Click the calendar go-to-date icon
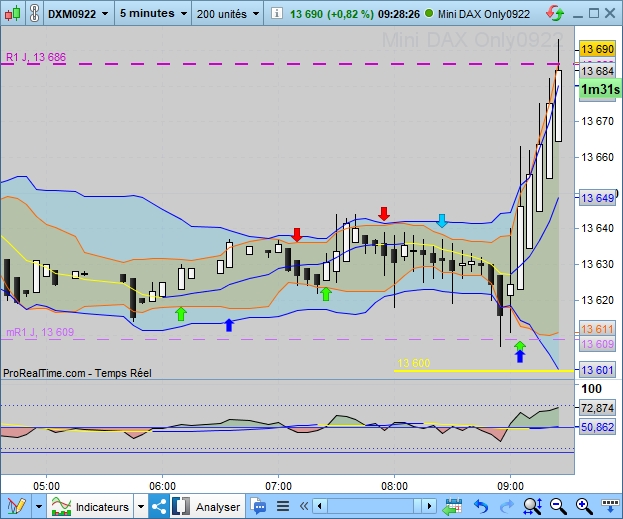This screenshot has height=519, width=623. [x=451, y=506]
